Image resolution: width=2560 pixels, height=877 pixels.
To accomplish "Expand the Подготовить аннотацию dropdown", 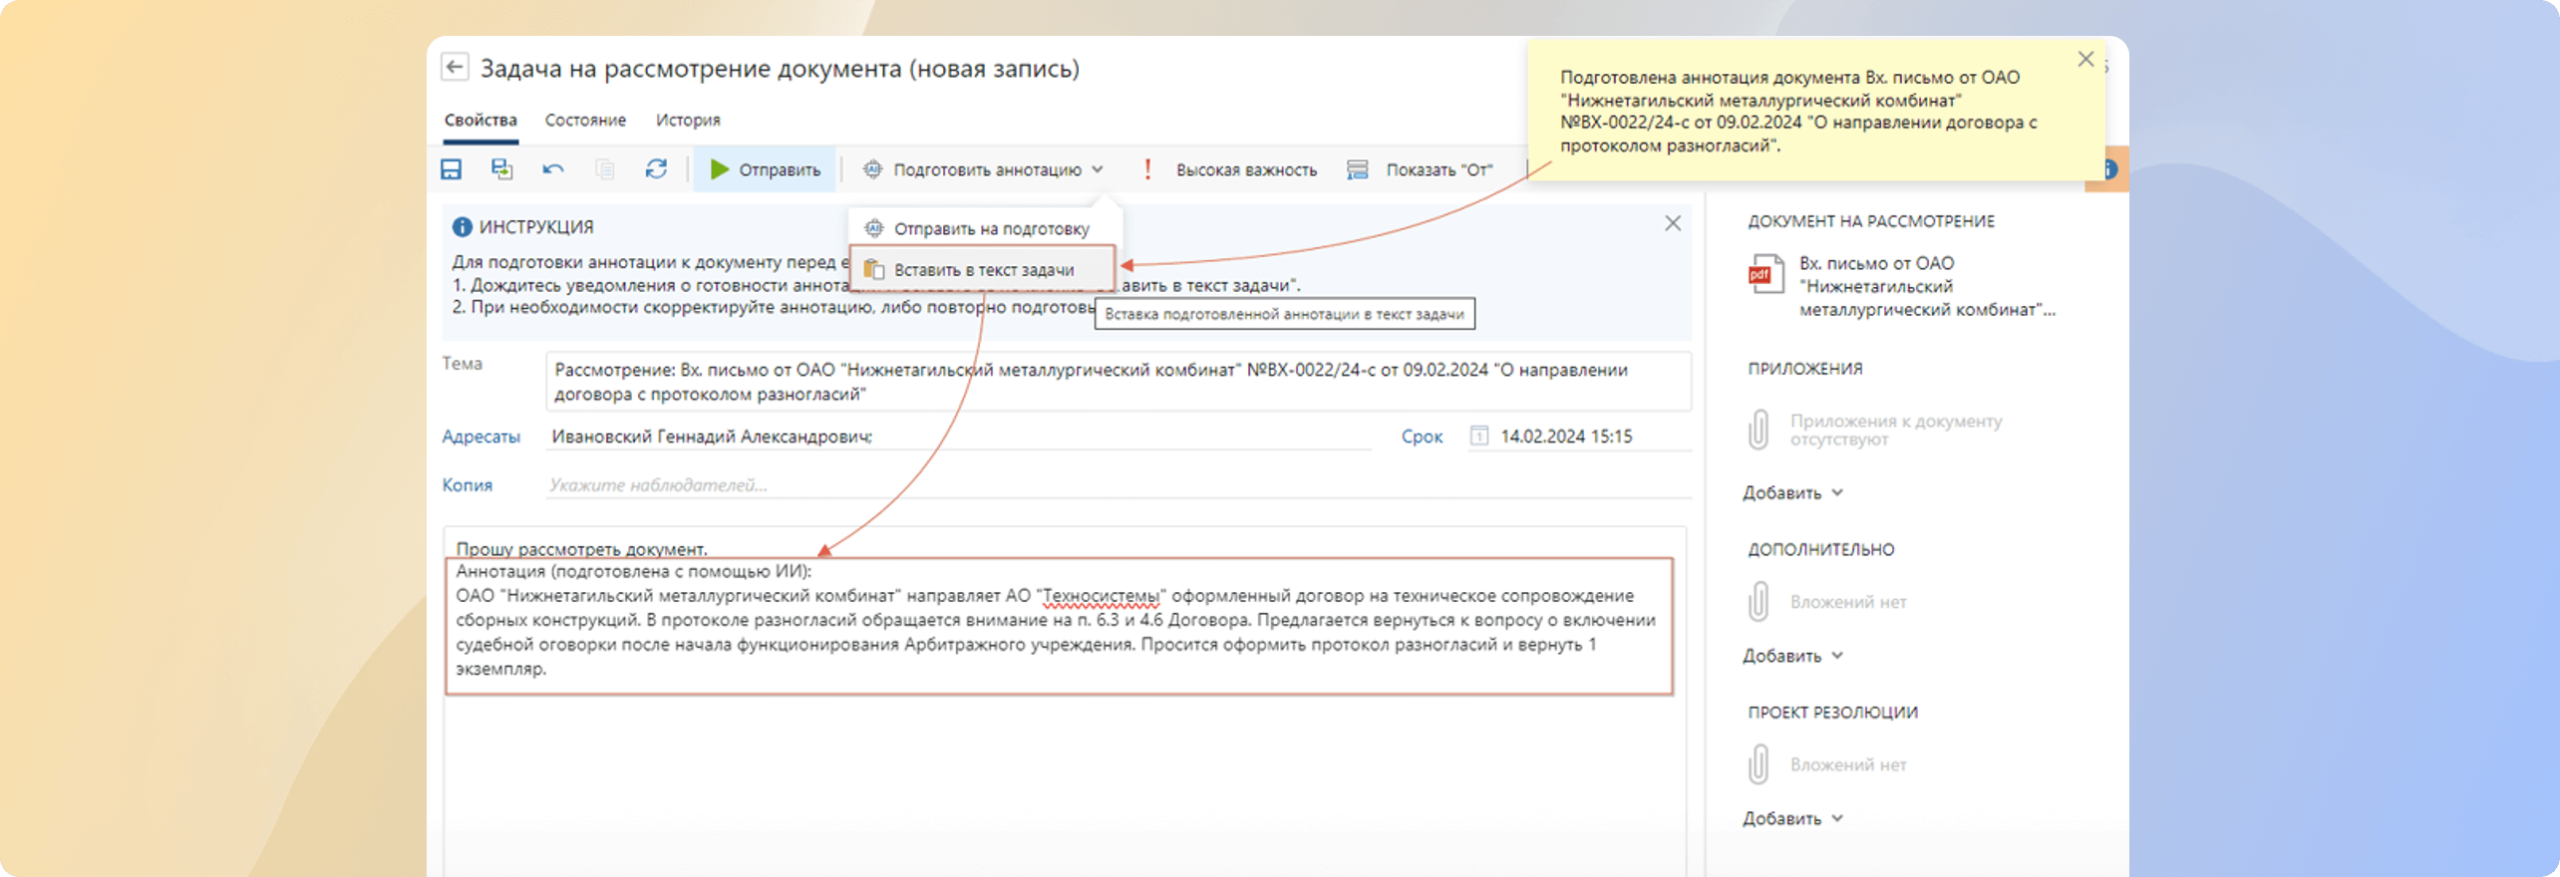I will tap(984, 170).
